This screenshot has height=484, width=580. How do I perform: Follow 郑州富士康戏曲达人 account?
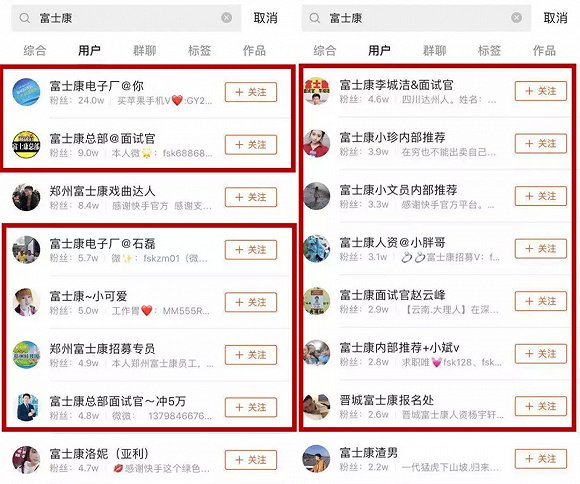tap(251, 197)
